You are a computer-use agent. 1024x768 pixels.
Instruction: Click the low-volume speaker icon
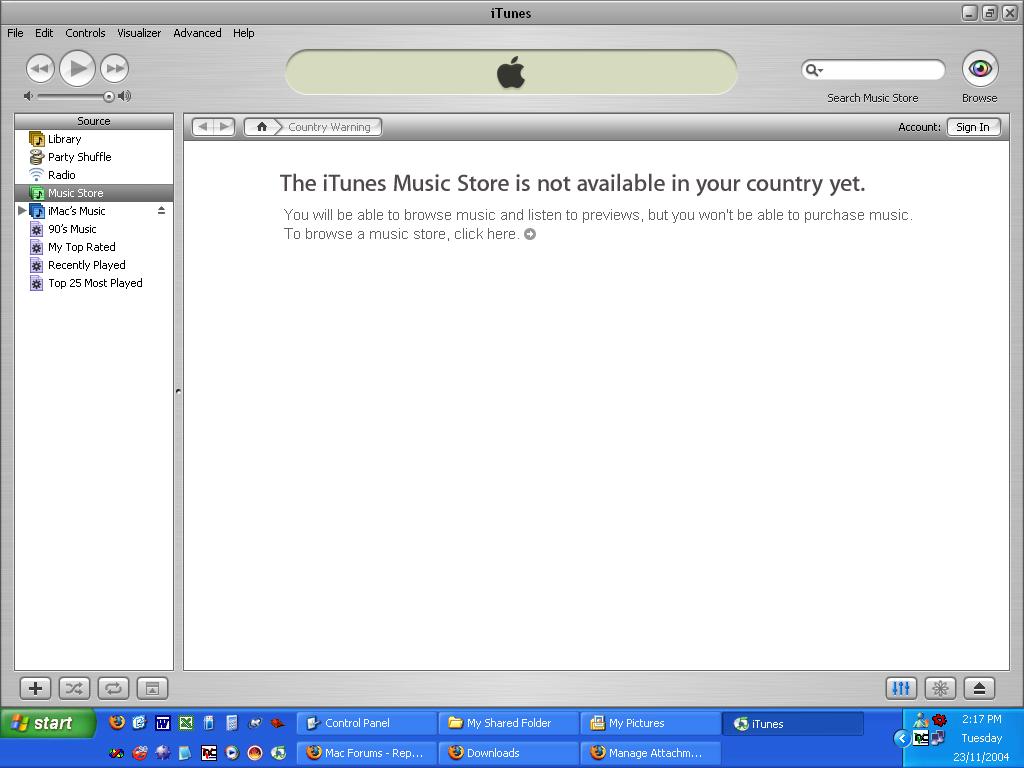tap(28, 96)
